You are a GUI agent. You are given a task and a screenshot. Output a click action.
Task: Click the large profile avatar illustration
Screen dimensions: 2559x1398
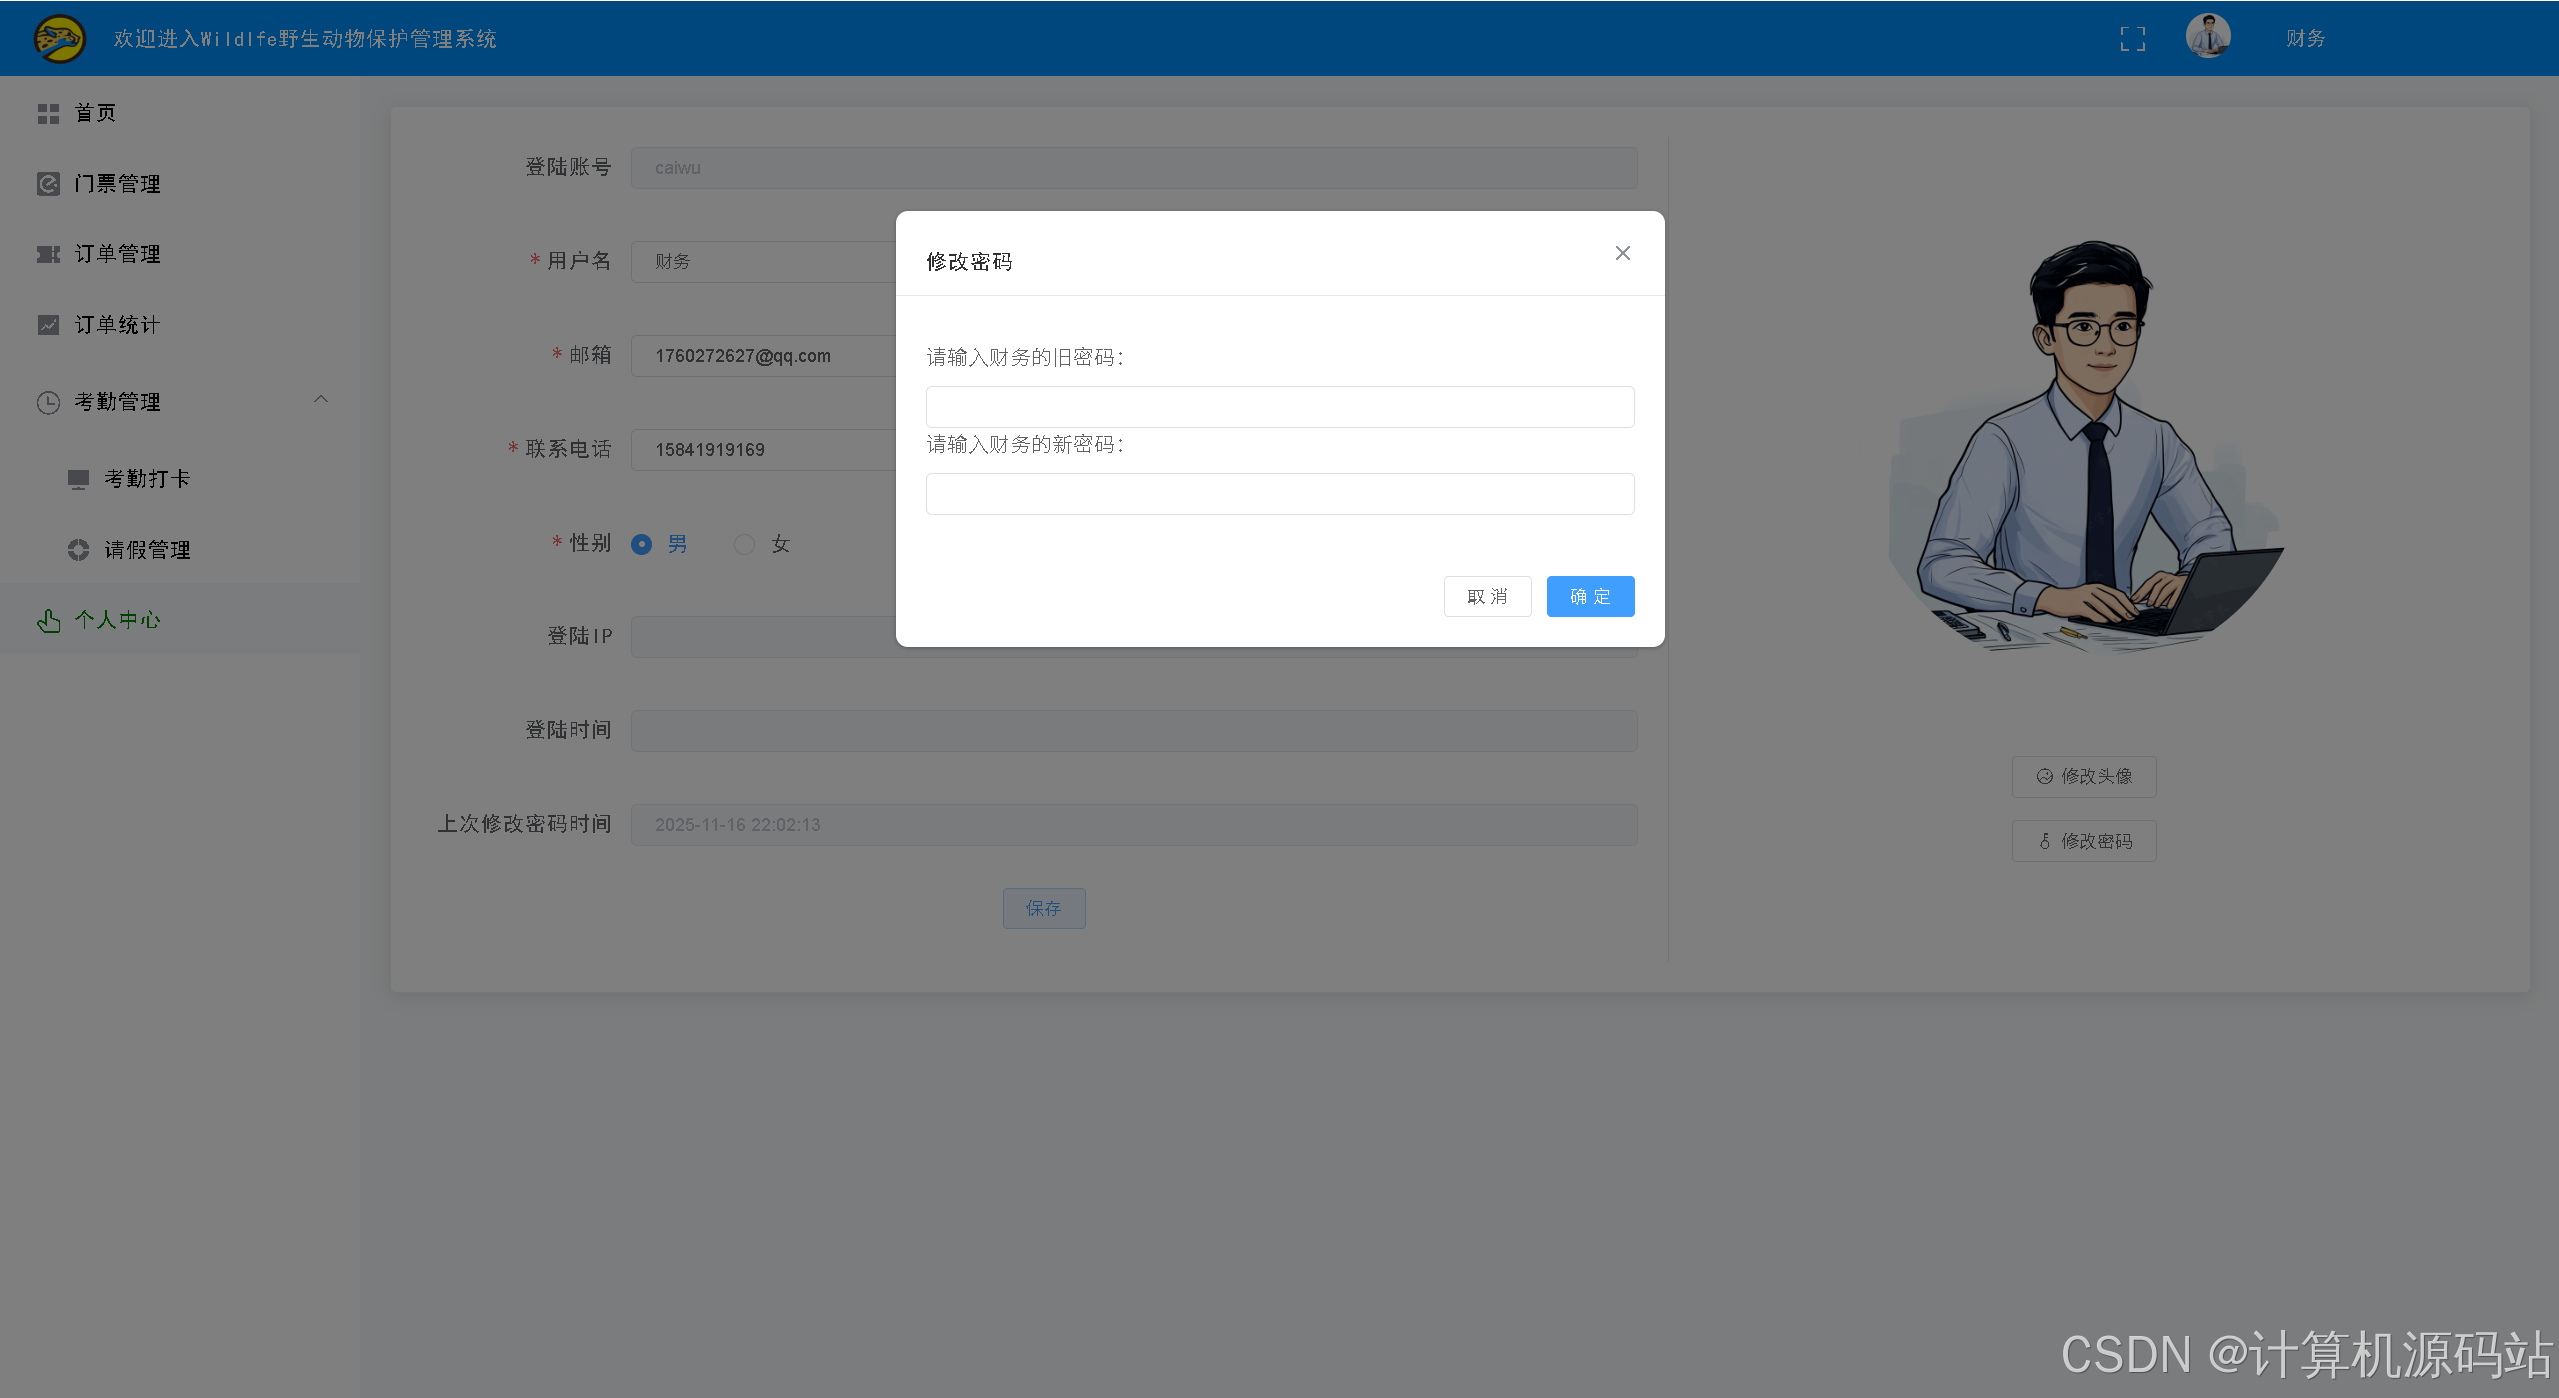2085,446
